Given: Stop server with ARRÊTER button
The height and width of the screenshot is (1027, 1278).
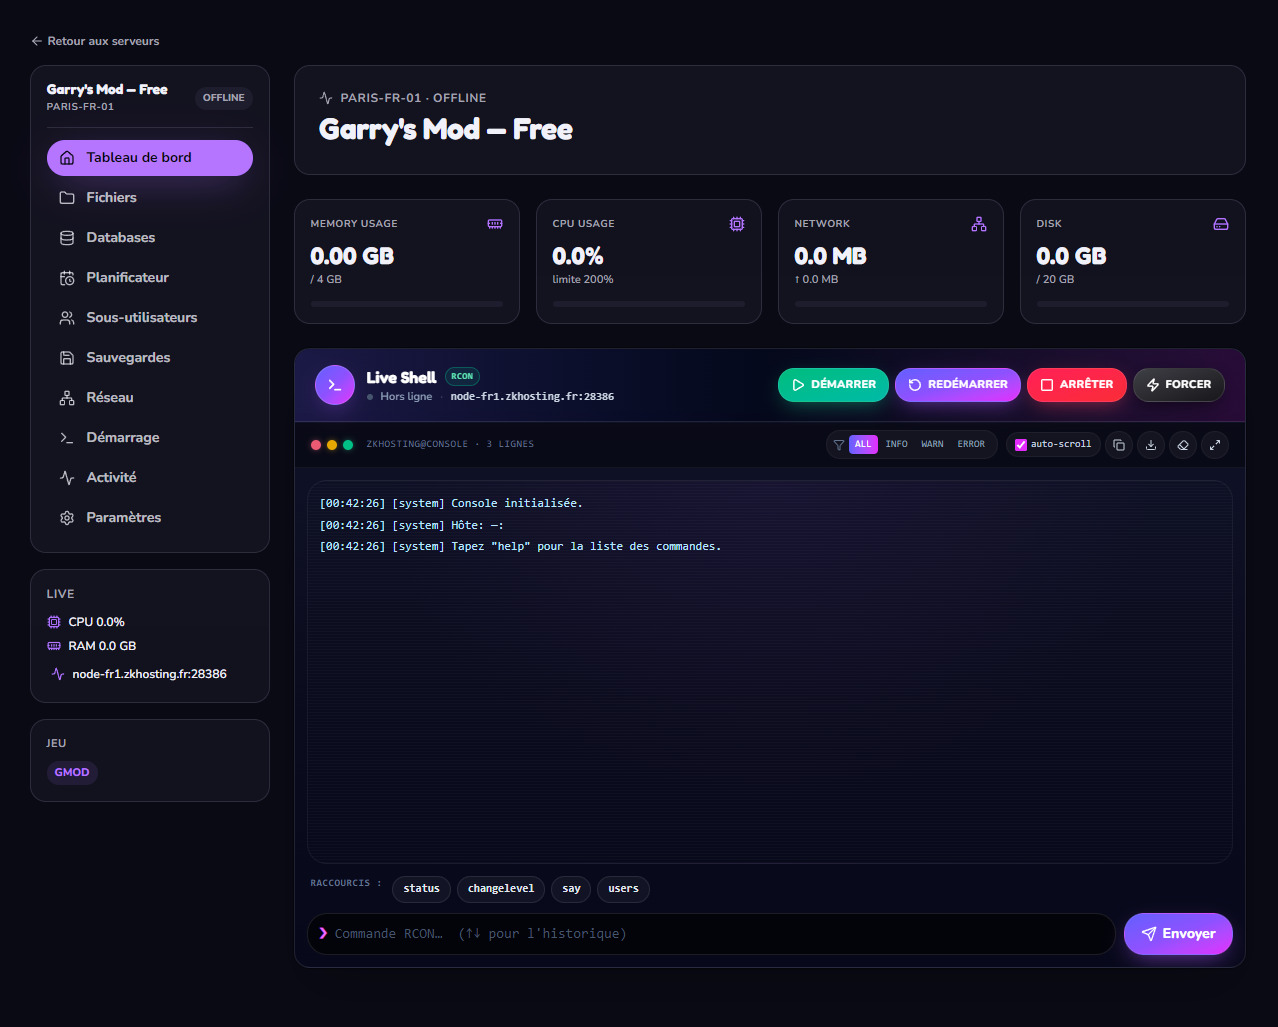Looking at the screenshot, I should (x=1077, y=385).
